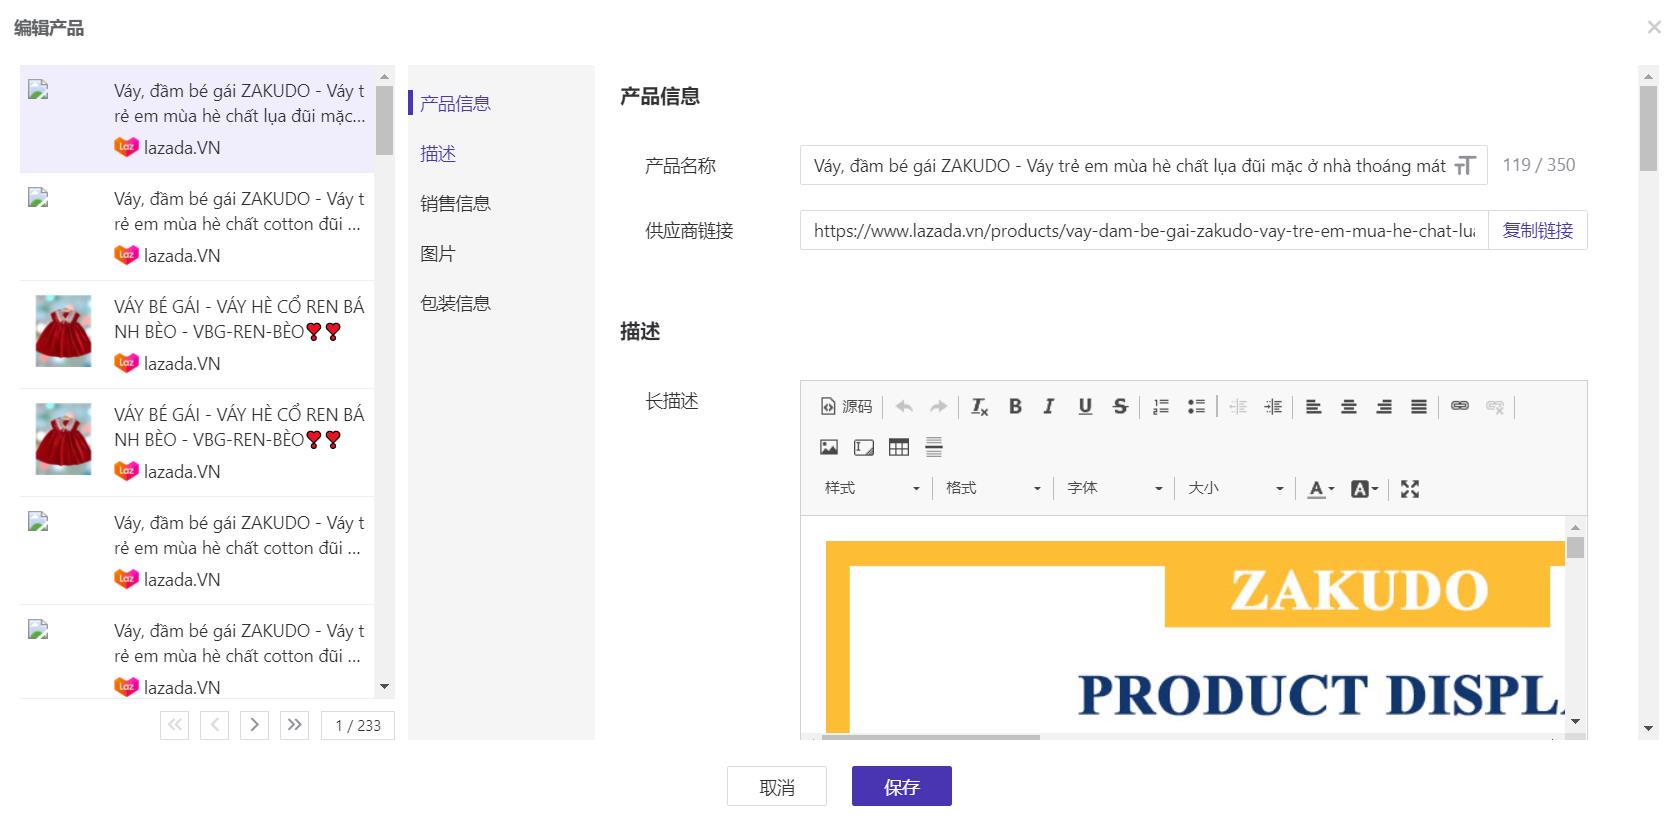Close the 编辑产品 dialog

click(1654, 28)
